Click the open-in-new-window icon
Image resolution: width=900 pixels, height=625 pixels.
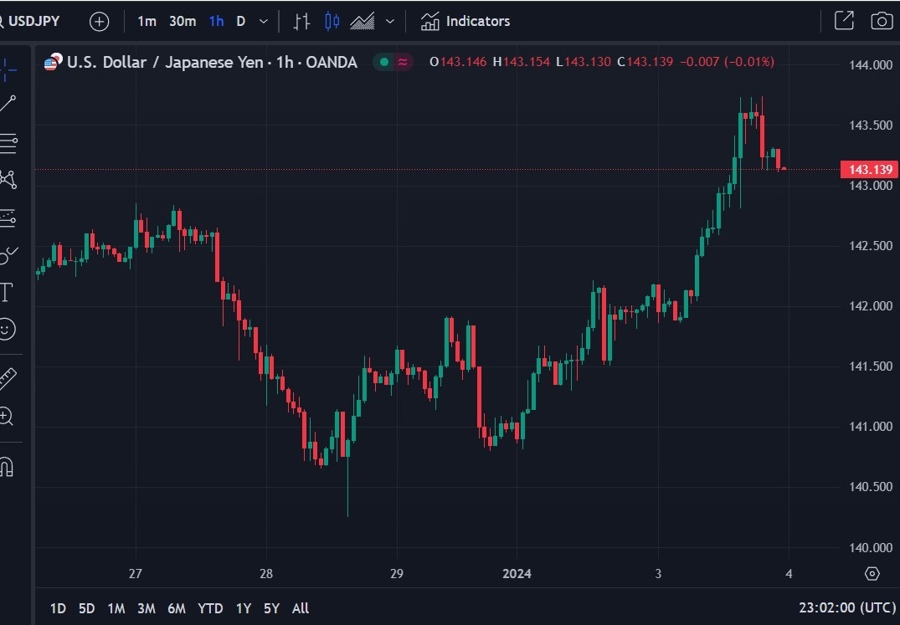point(843,20)
